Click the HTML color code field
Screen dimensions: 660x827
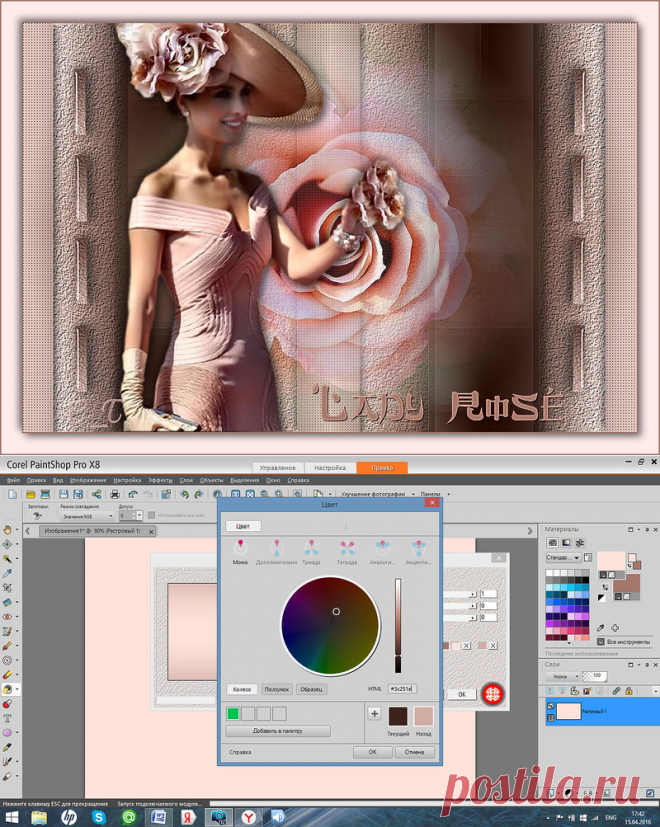[401, 689]
